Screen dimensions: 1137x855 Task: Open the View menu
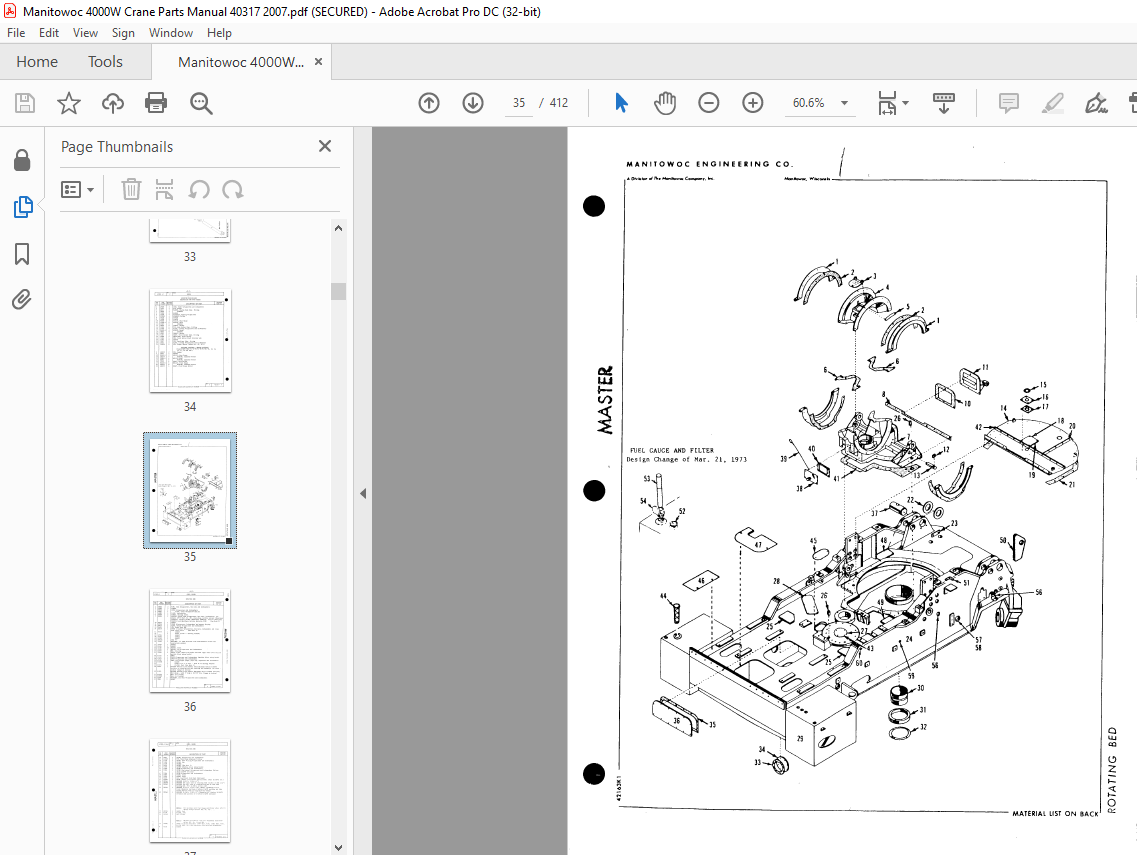pyautogui.click(x=85, y=33)
